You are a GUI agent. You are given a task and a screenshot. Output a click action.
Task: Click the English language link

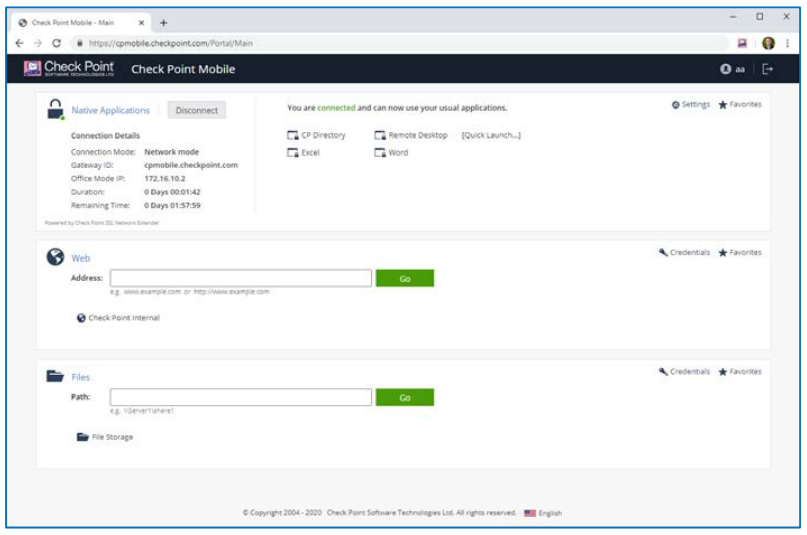550,513
